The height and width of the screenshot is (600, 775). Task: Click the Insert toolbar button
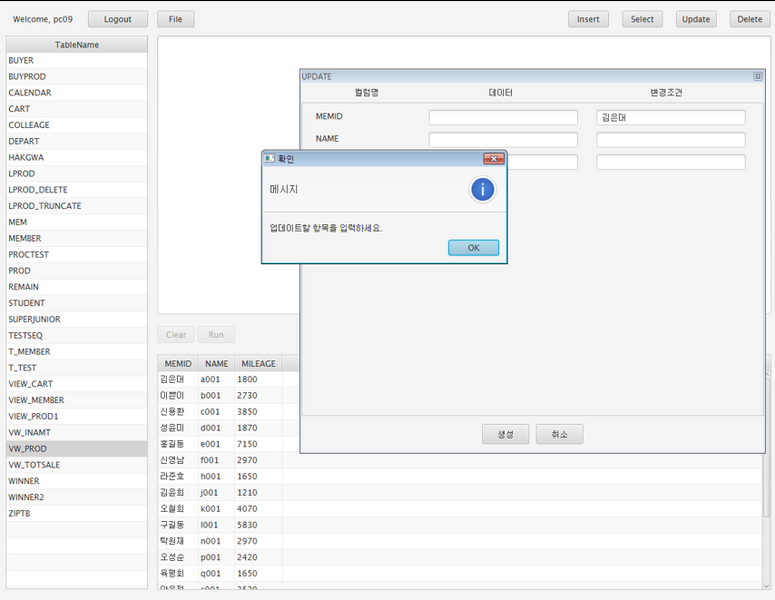(588, 19)
